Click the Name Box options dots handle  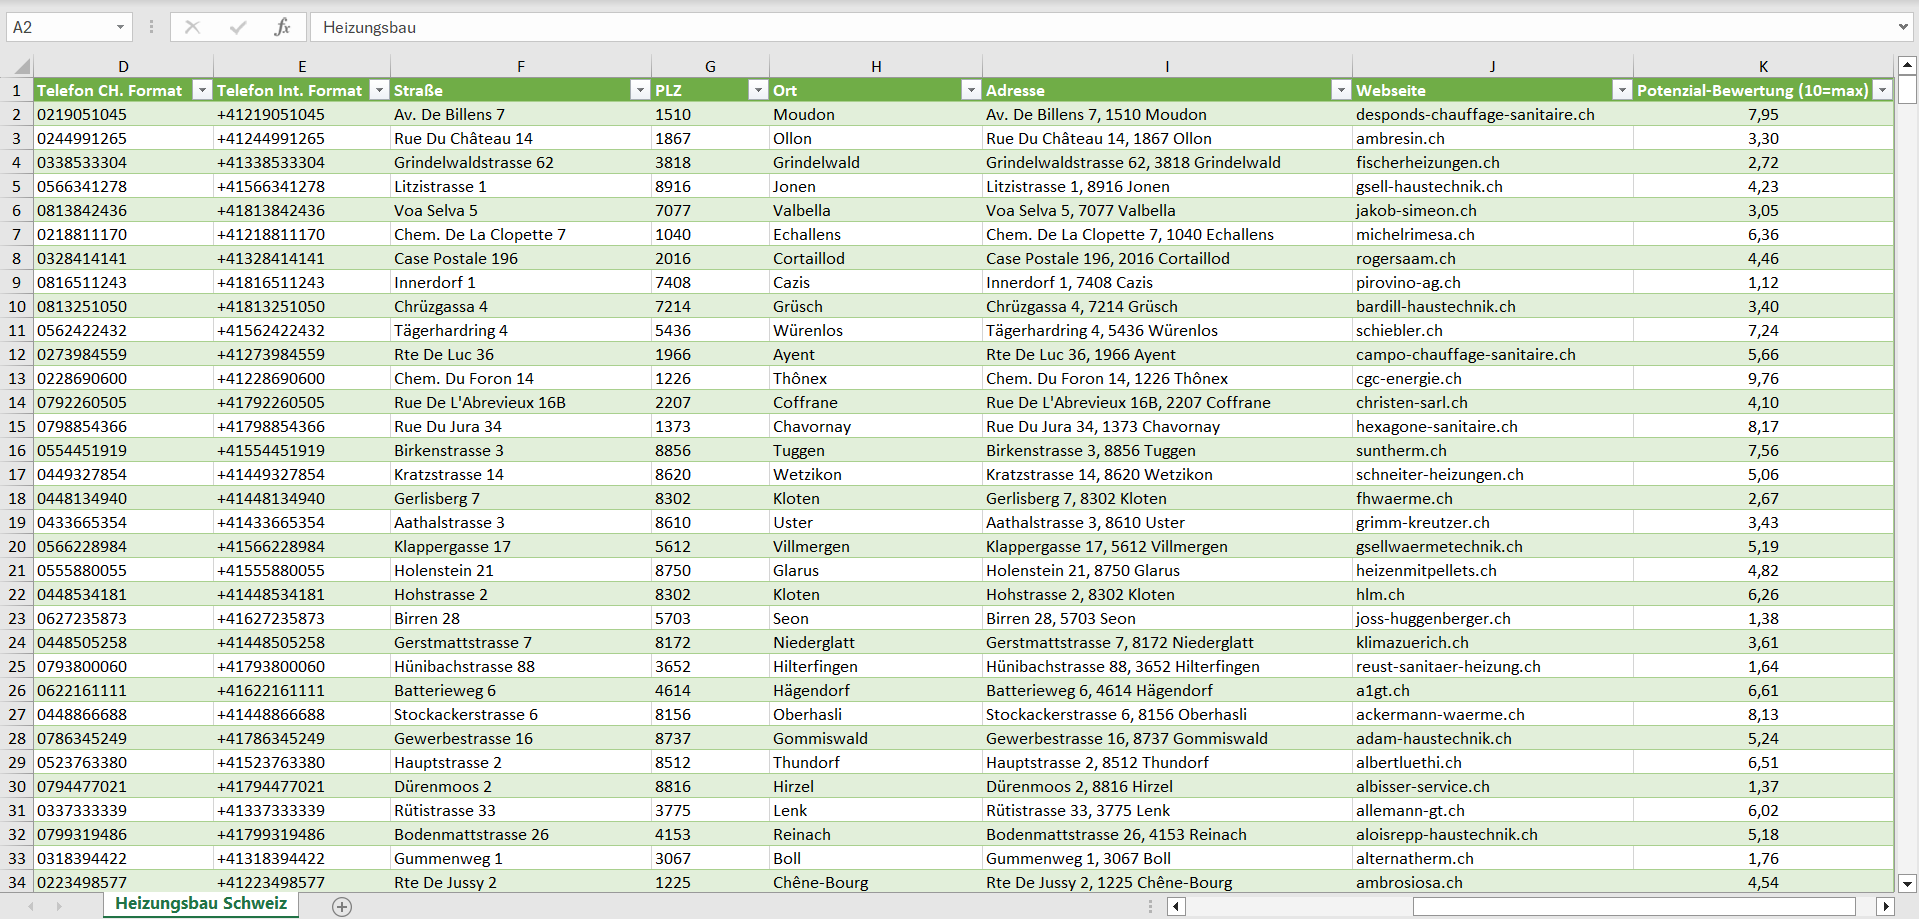[151, 27]
